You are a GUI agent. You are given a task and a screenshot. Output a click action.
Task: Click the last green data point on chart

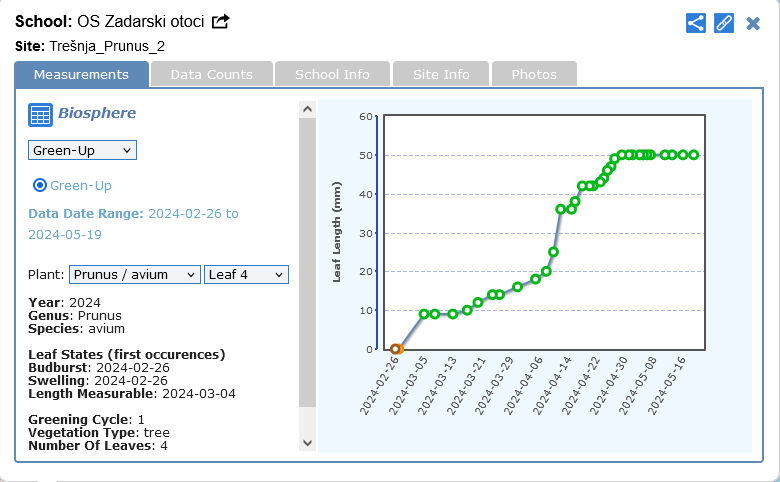point(694,155)
